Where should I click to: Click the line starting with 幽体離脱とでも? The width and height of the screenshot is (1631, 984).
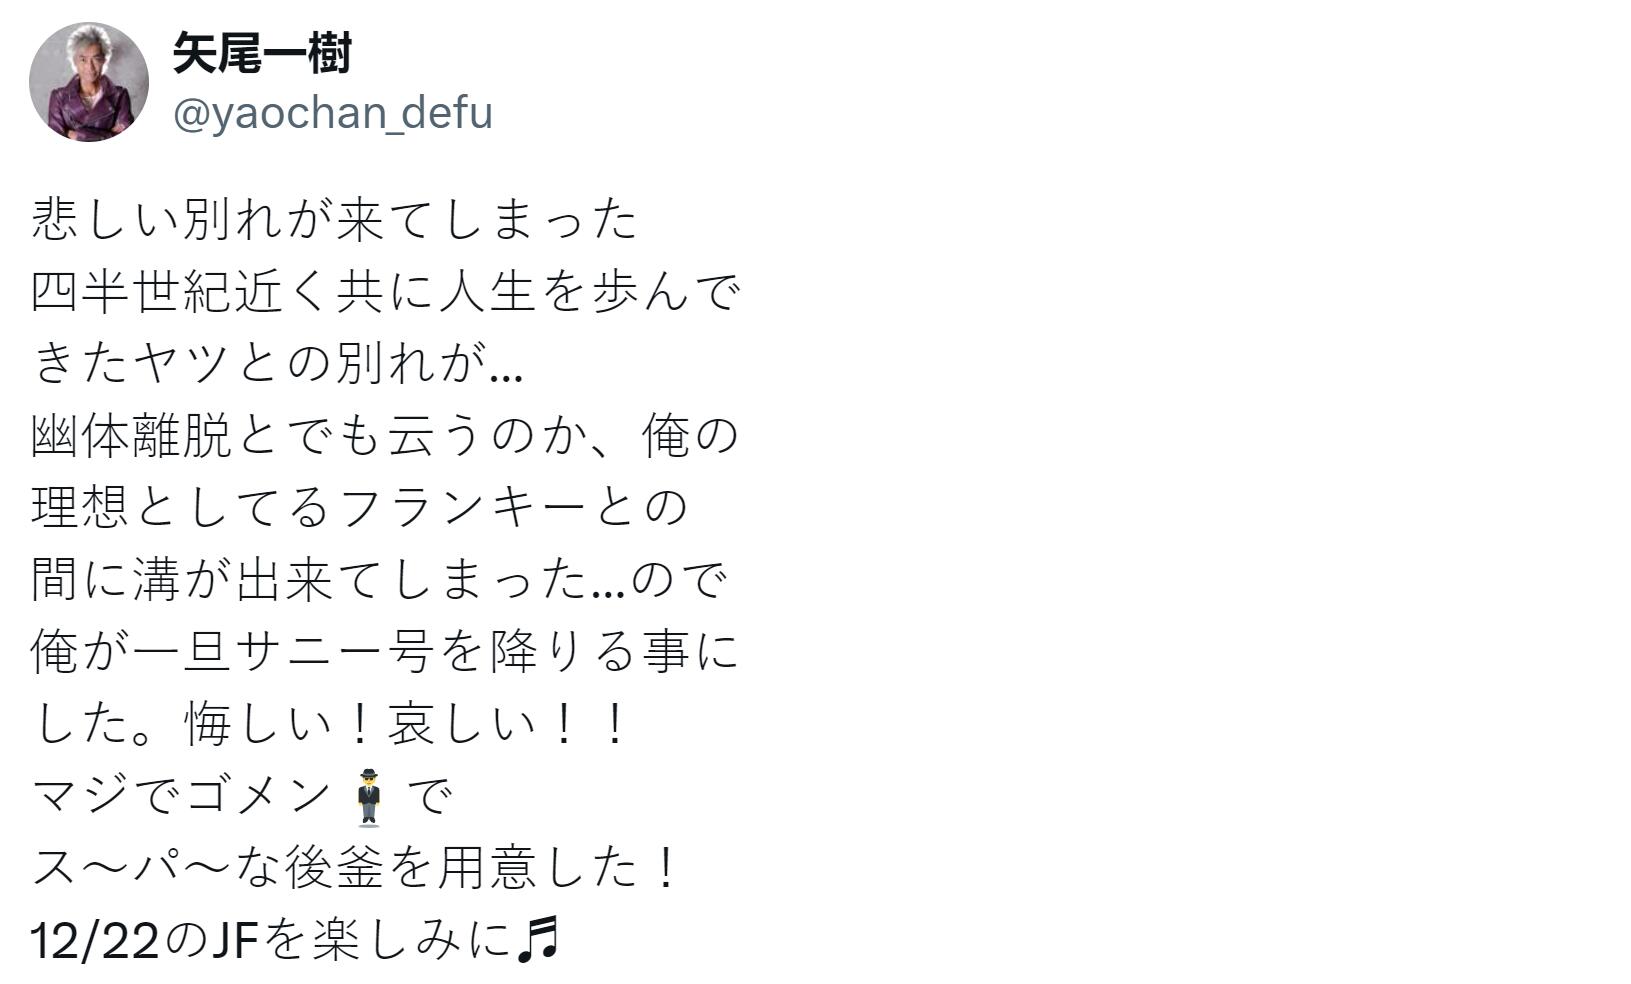pos(385,436)
